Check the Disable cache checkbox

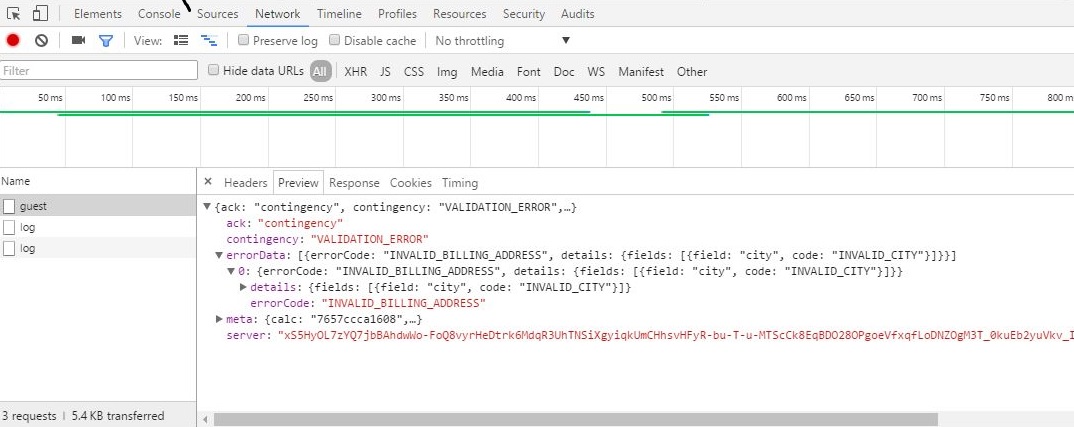335,41
